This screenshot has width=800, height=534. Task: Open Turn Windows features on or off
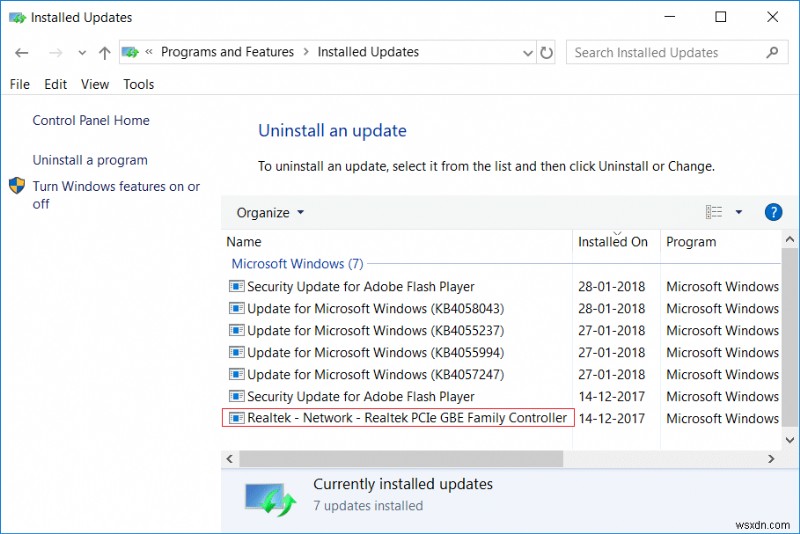tap(116, 195)
